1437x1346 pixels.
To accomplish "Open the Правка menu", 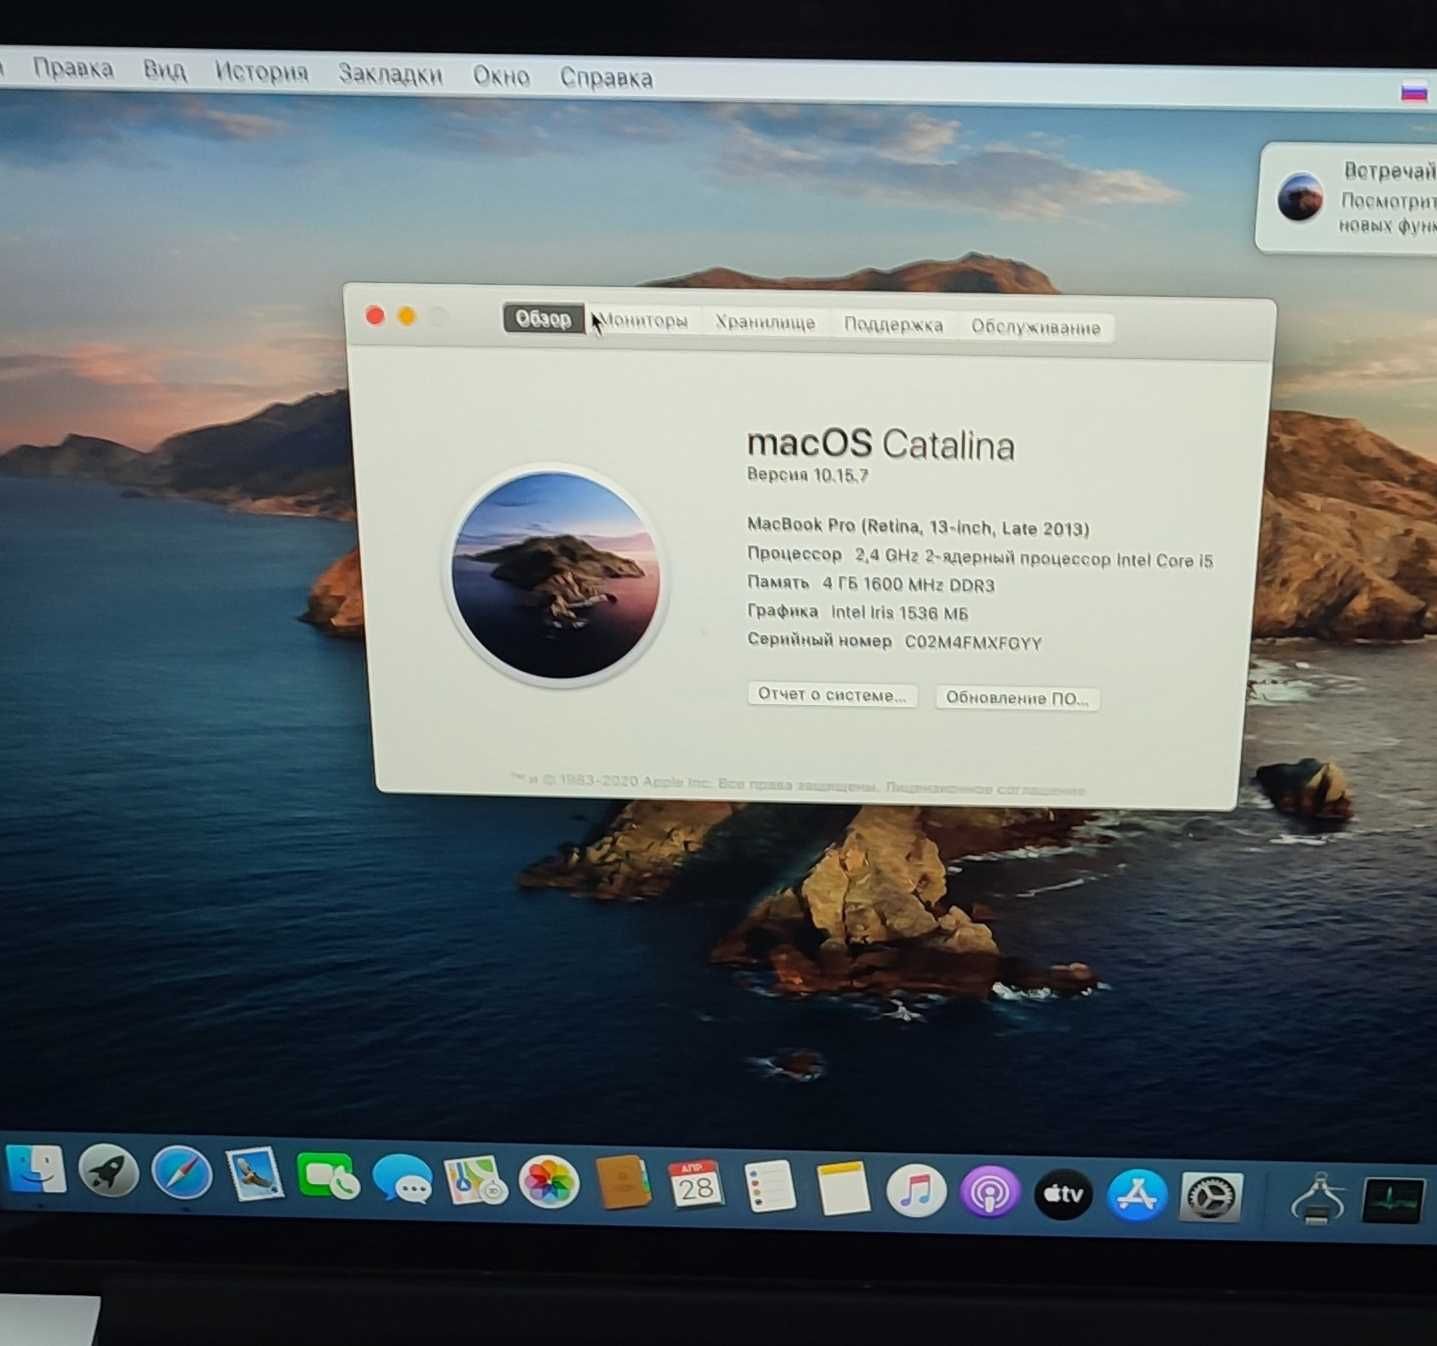I will point(73,68).
